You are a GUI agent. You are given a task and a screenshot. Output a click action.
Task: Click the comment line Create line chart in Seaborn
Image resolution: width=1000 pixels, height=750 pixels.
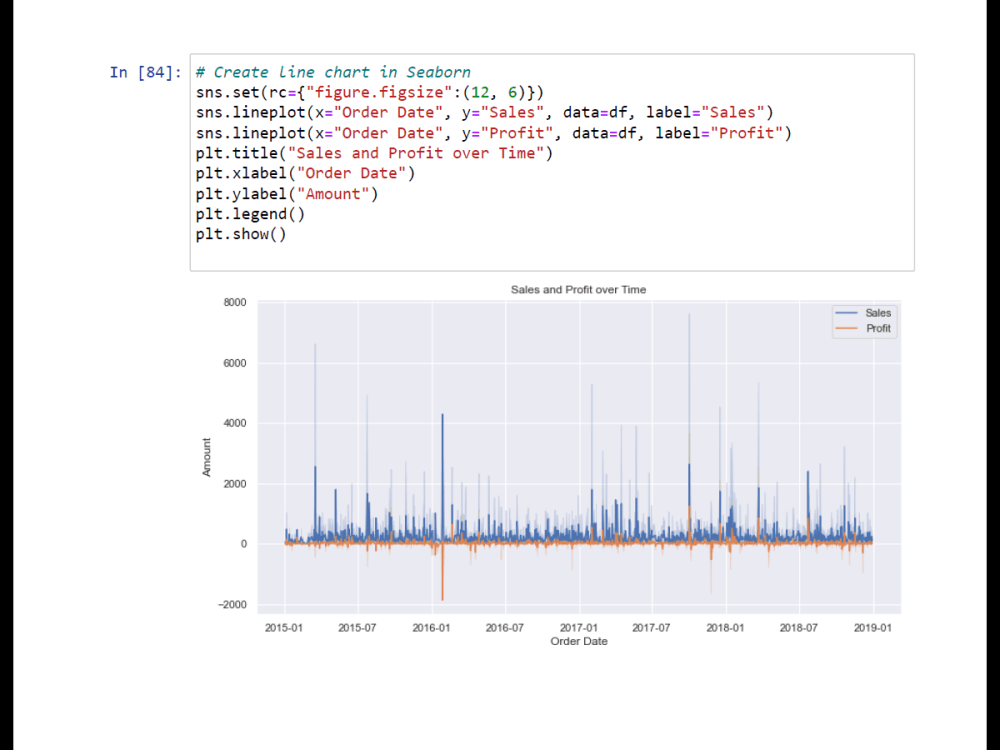tap(330, 72)
